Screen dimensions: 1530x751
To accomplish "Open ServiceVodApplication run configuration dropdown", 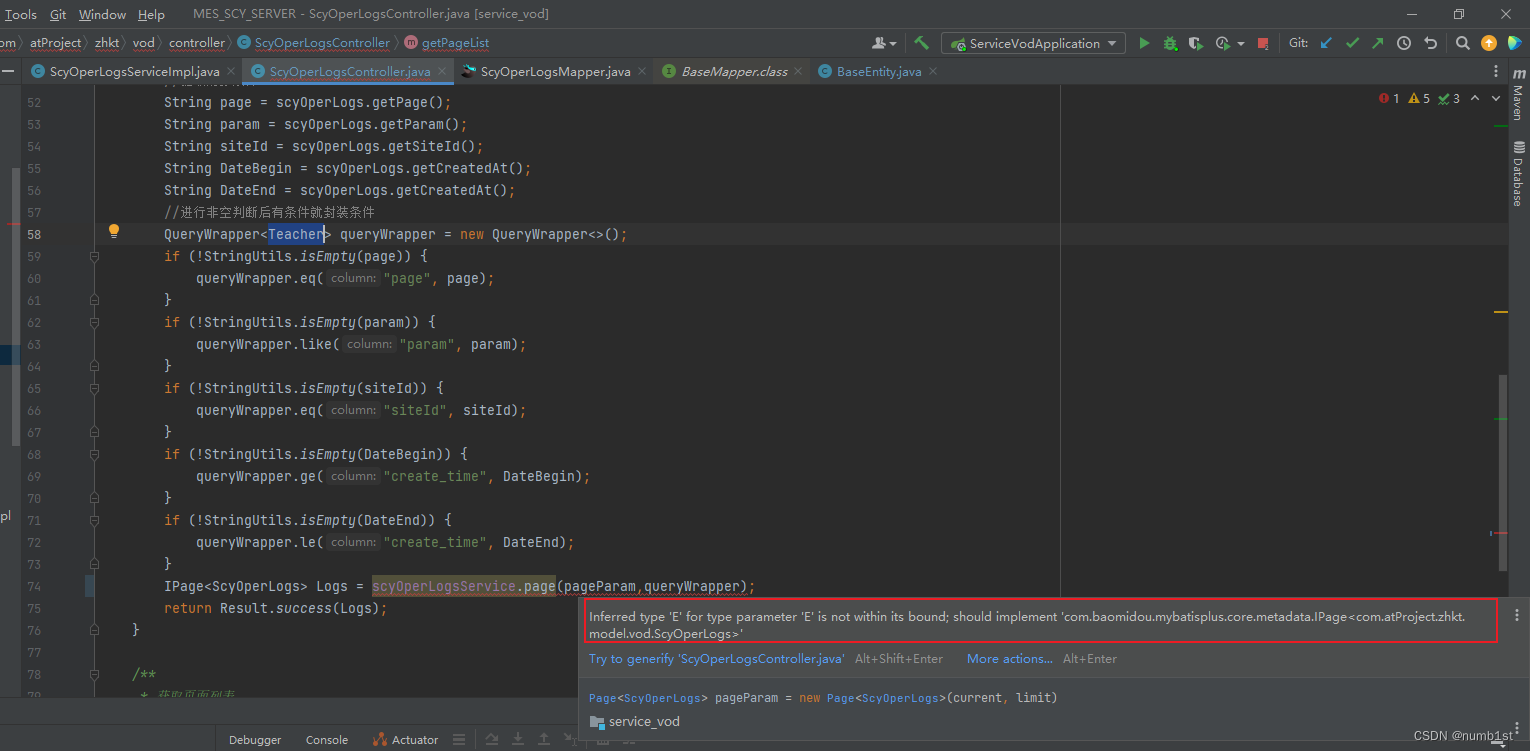I will pos(1033,43).
